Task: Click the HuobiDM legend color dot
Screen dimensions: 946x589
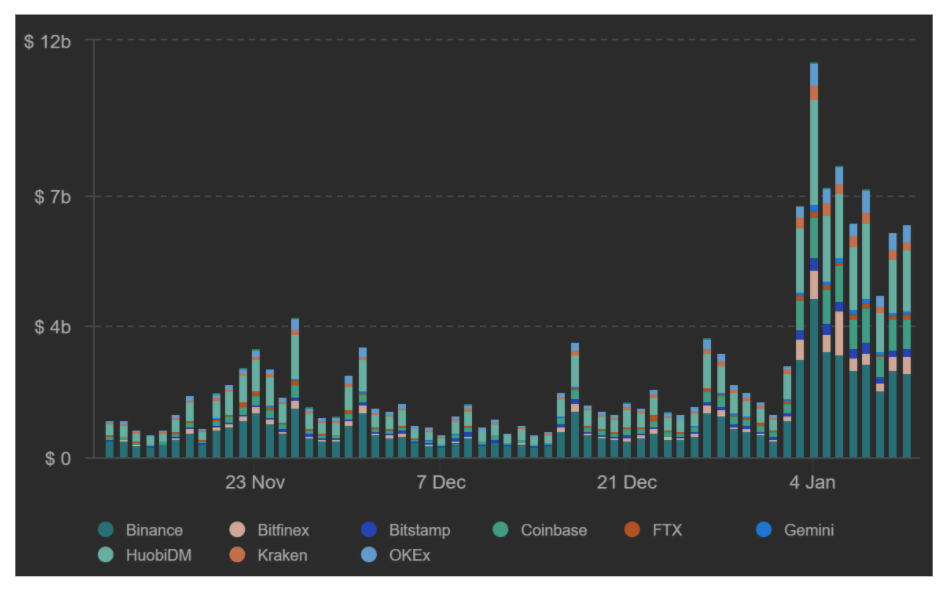Action: tap(106, 555)
